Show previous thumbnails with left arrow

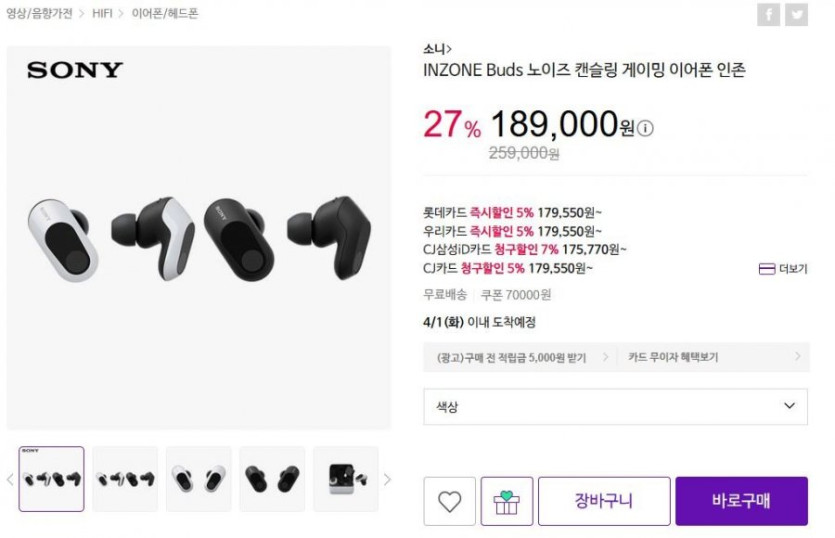[x=10, y=479]
